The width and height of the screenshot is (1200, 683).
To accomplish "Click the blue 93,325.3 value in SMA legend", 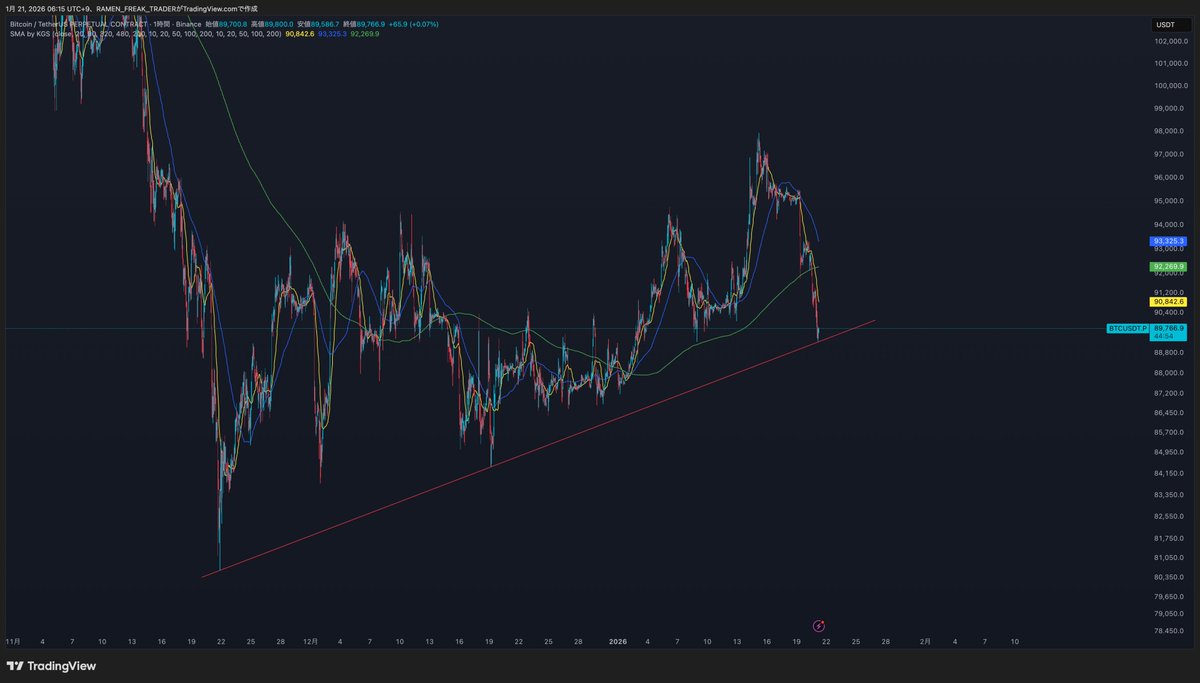I will pyautogui.click(x=332, y=34).
